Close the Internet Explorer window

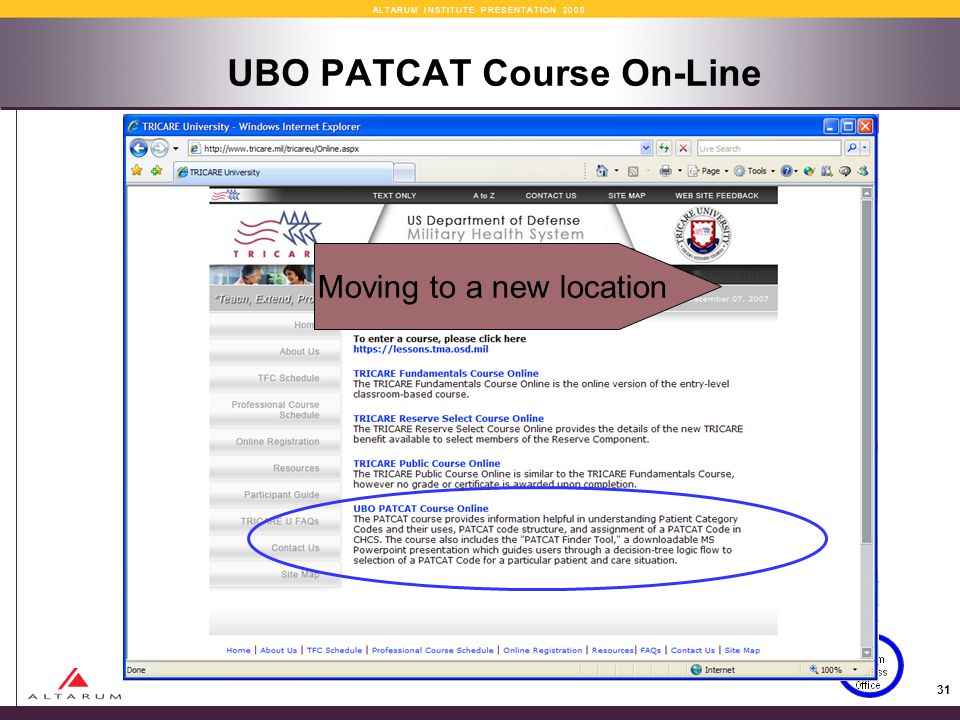coord(865,126)
